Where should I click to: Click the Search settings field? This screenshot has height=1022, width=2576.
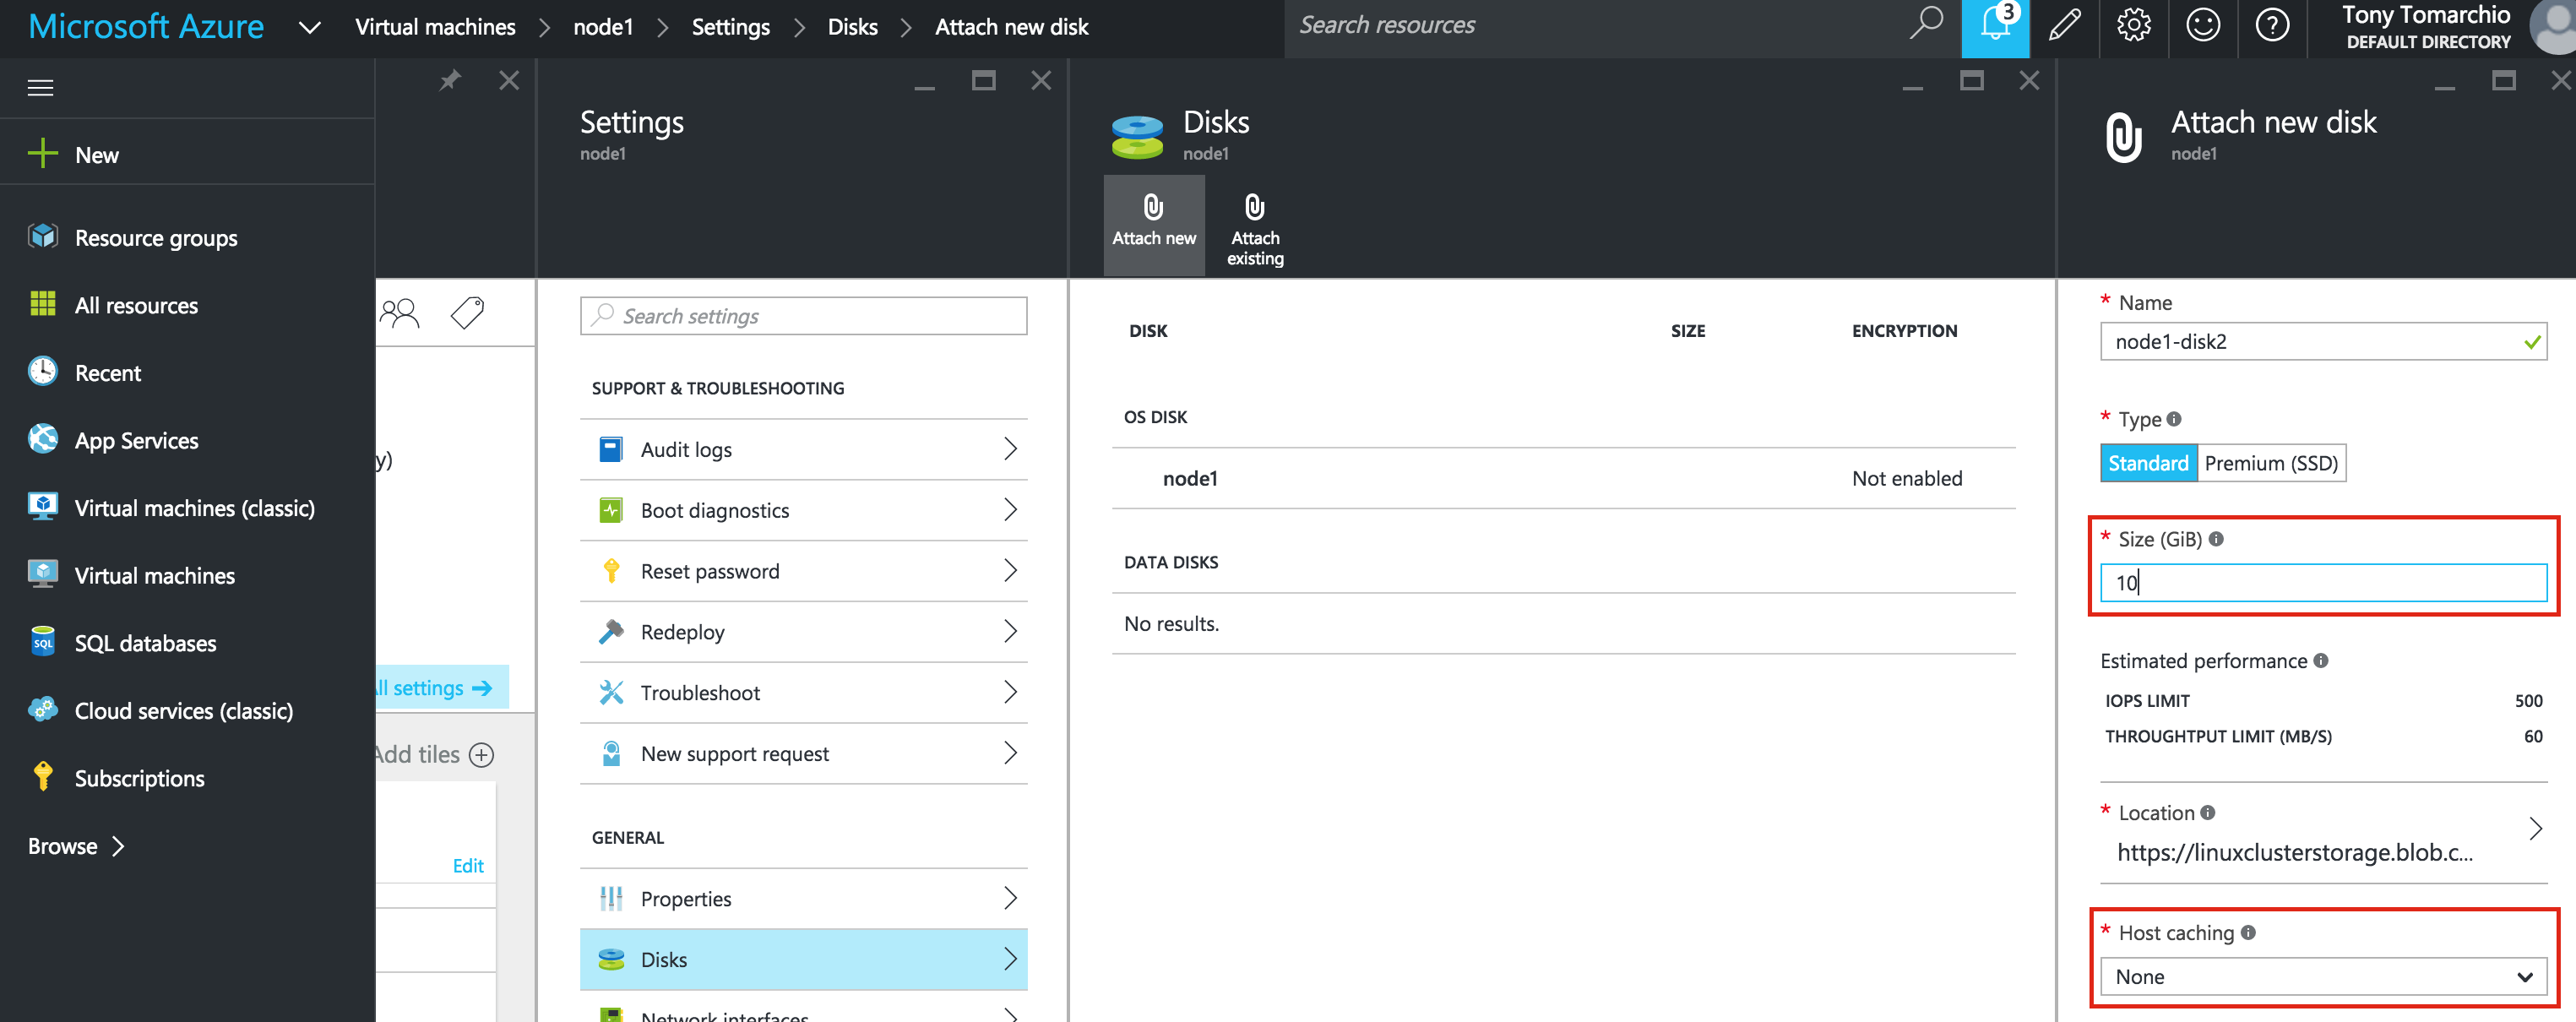pos(803,316)
